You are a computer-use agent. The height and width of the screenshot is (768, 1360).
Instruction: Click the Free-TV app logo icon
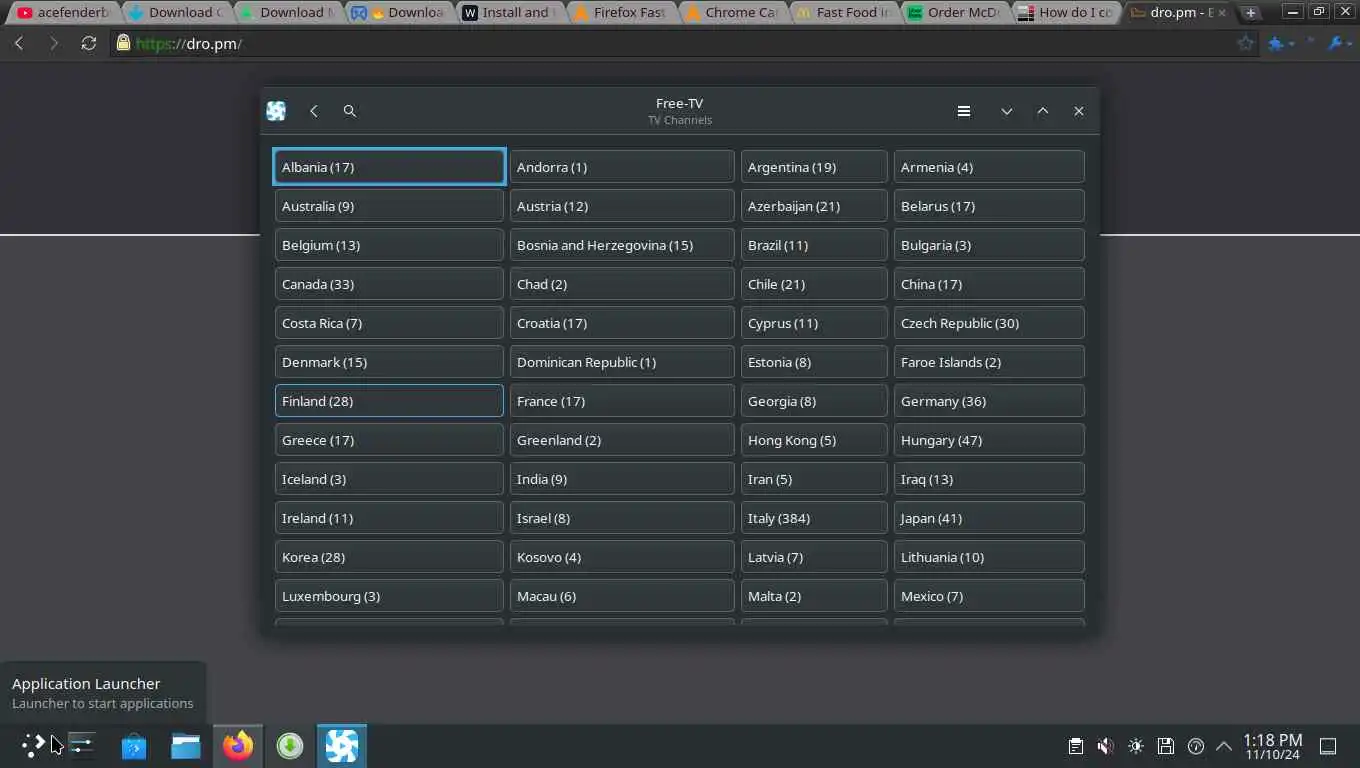pos(277,111)
